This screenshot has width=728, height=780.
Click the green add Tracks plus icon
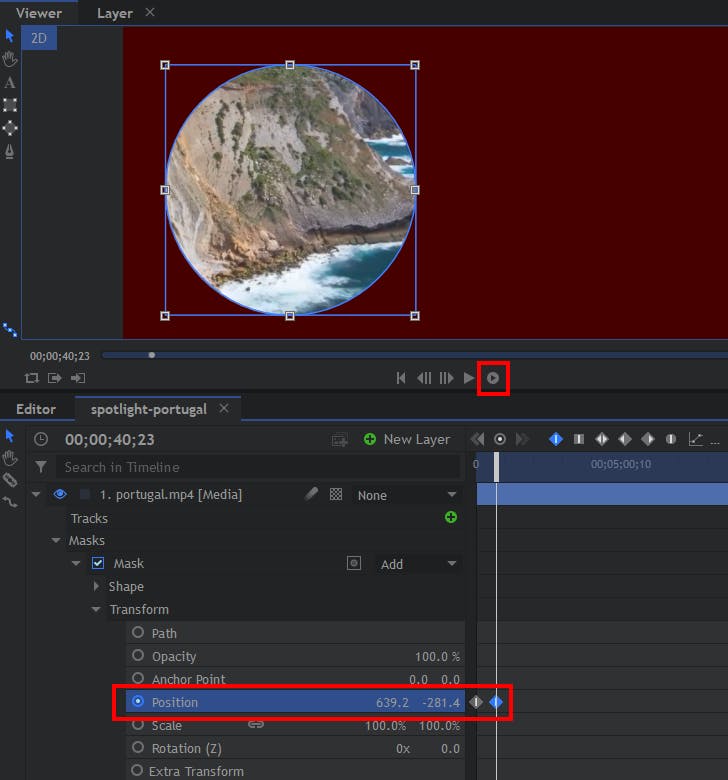click(450, 517)
